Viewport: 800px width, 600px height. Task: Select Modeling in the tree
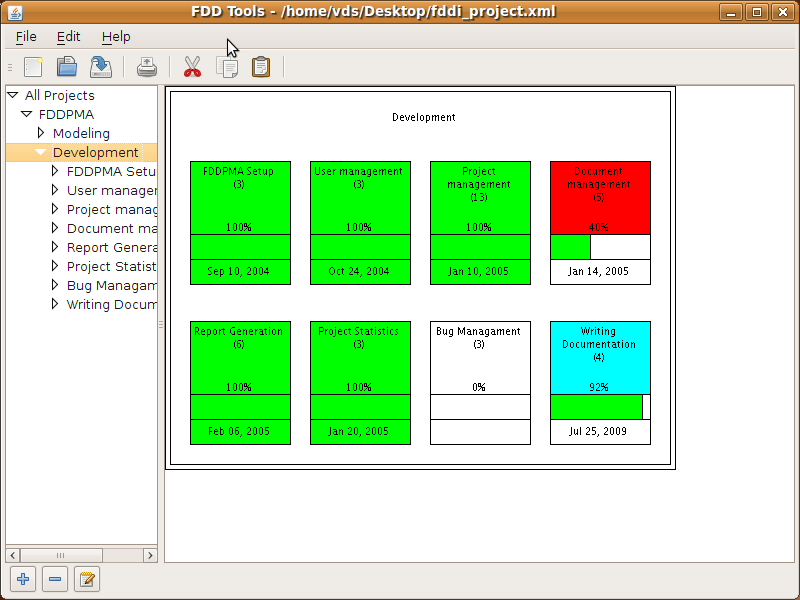pyautogui.click(x=81, y=133)
